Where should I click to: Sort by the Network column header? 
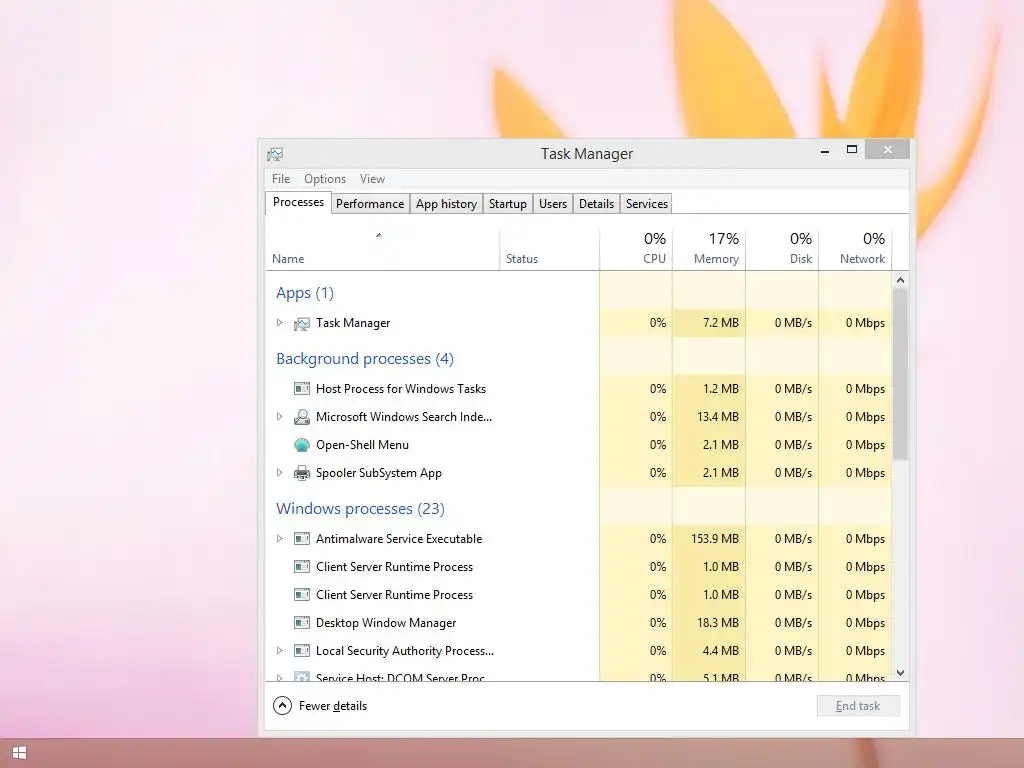click(x=856, y=249)
